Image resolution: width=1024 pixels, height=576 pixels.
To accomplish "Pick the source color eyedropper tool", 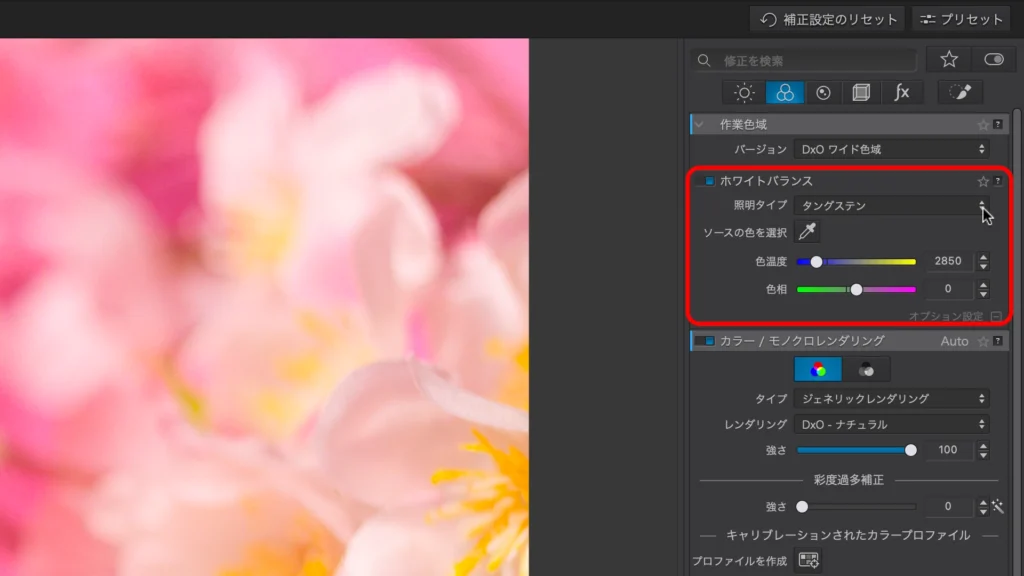I will point(807,232).
